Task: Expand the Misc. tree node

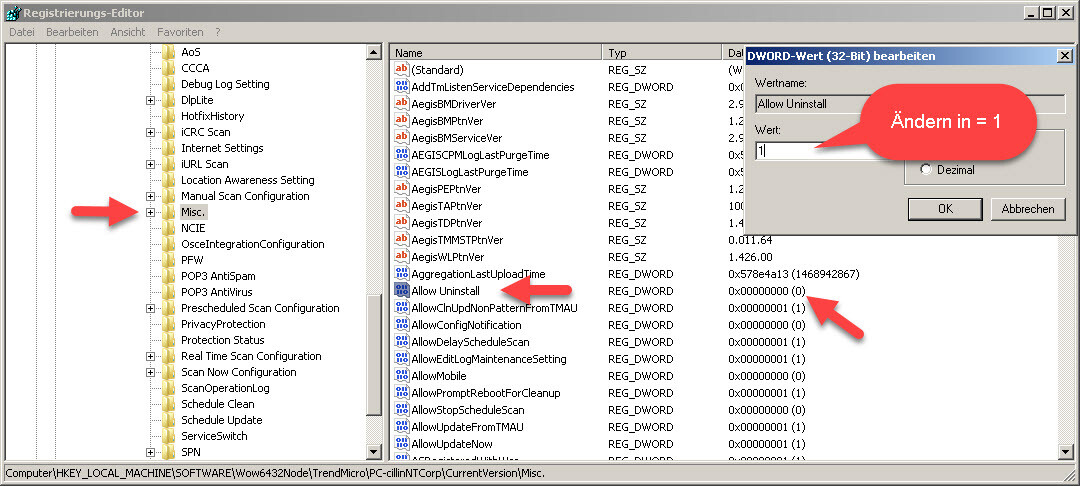Action: [150, 212]
